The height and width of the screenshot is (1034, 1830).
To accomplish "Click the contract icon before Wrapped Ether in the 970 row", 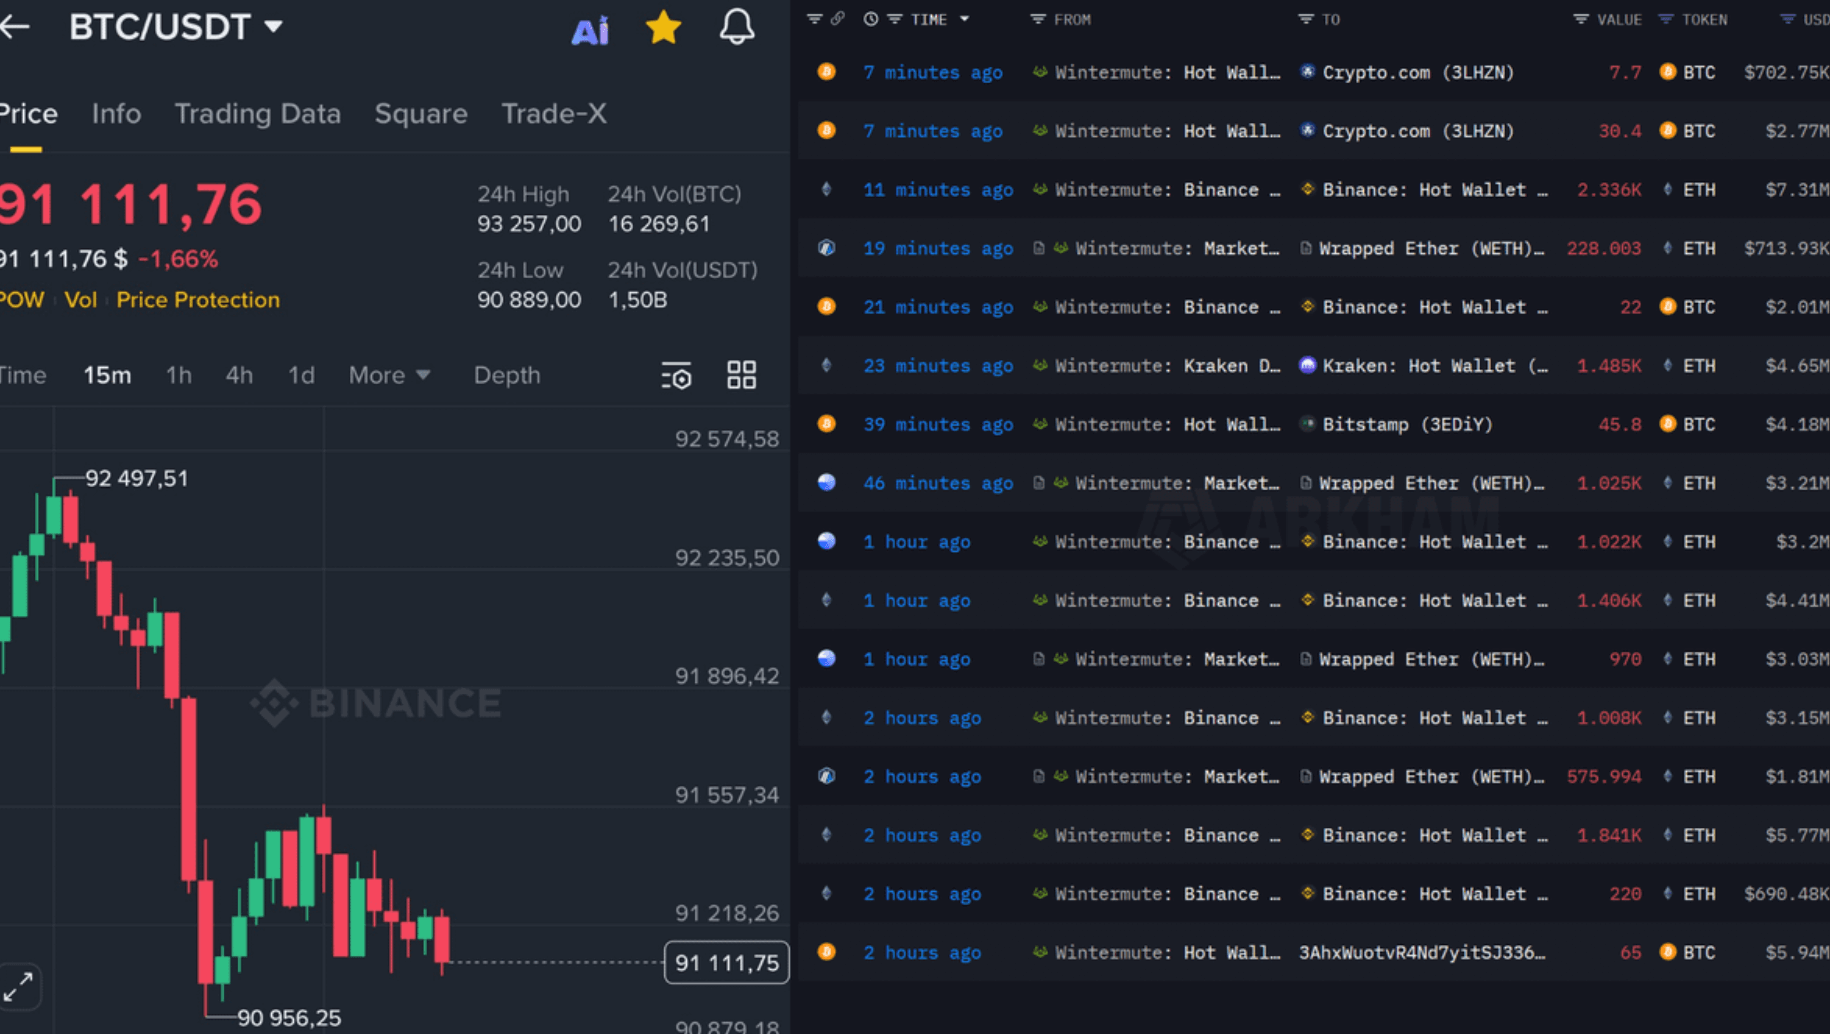I will pyautogui.click(x=1306, y=659).
